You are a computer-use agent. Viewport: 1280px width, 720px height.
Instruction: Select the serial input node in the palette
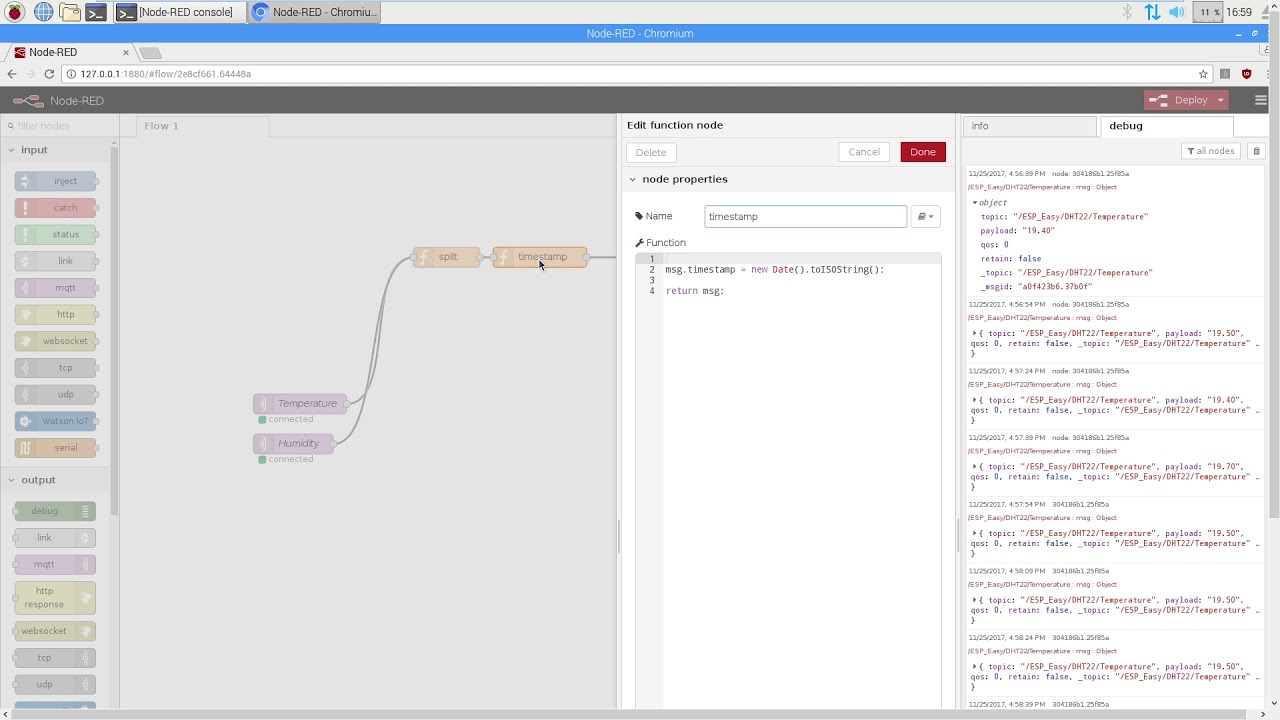coord(56,448)
